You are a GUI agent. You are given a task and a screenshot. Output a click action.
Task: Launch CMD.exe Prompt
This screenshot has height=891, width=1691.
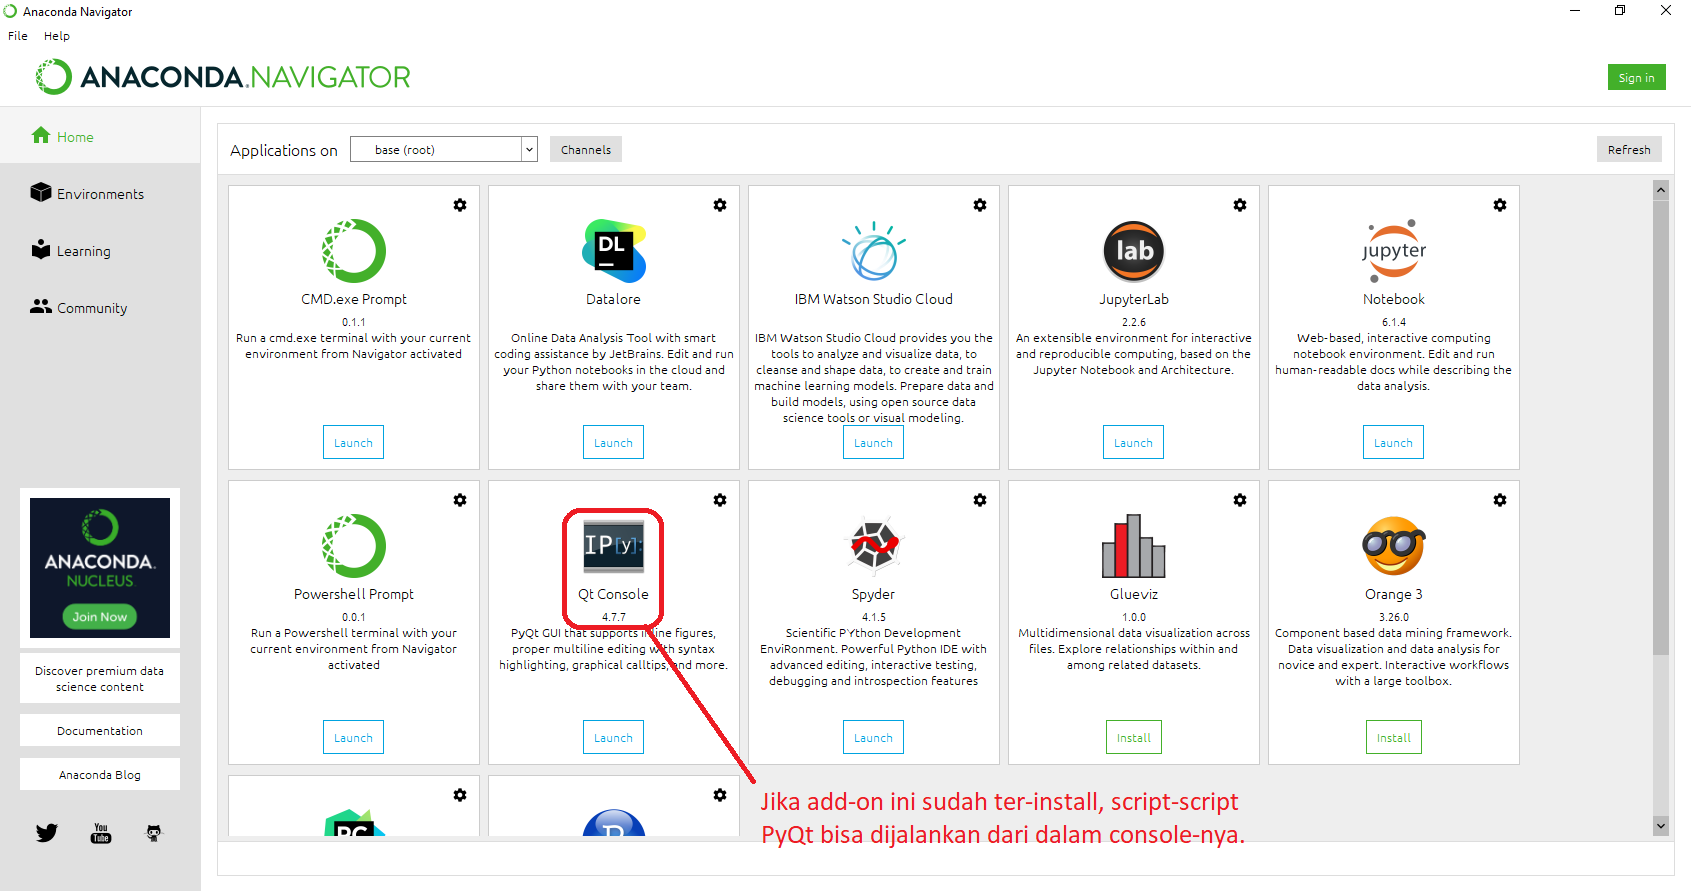(353, 442)
